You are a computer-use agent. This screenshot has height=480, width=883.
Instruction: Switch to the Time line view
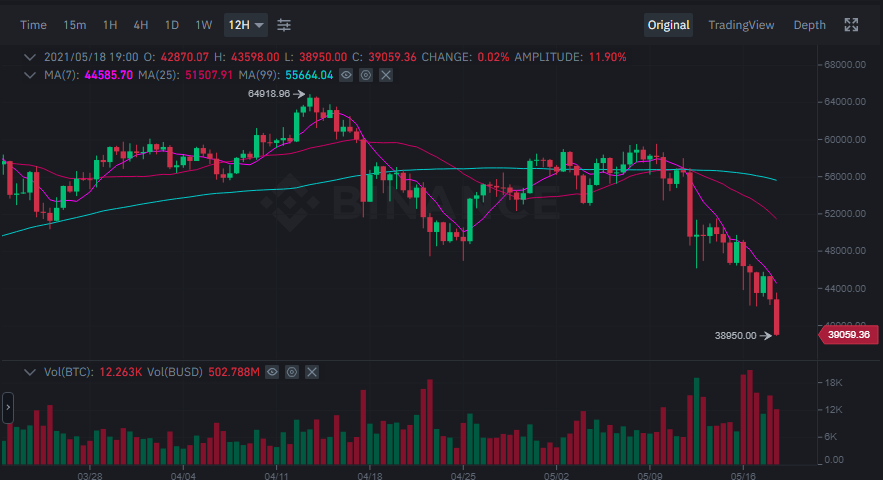33,24
